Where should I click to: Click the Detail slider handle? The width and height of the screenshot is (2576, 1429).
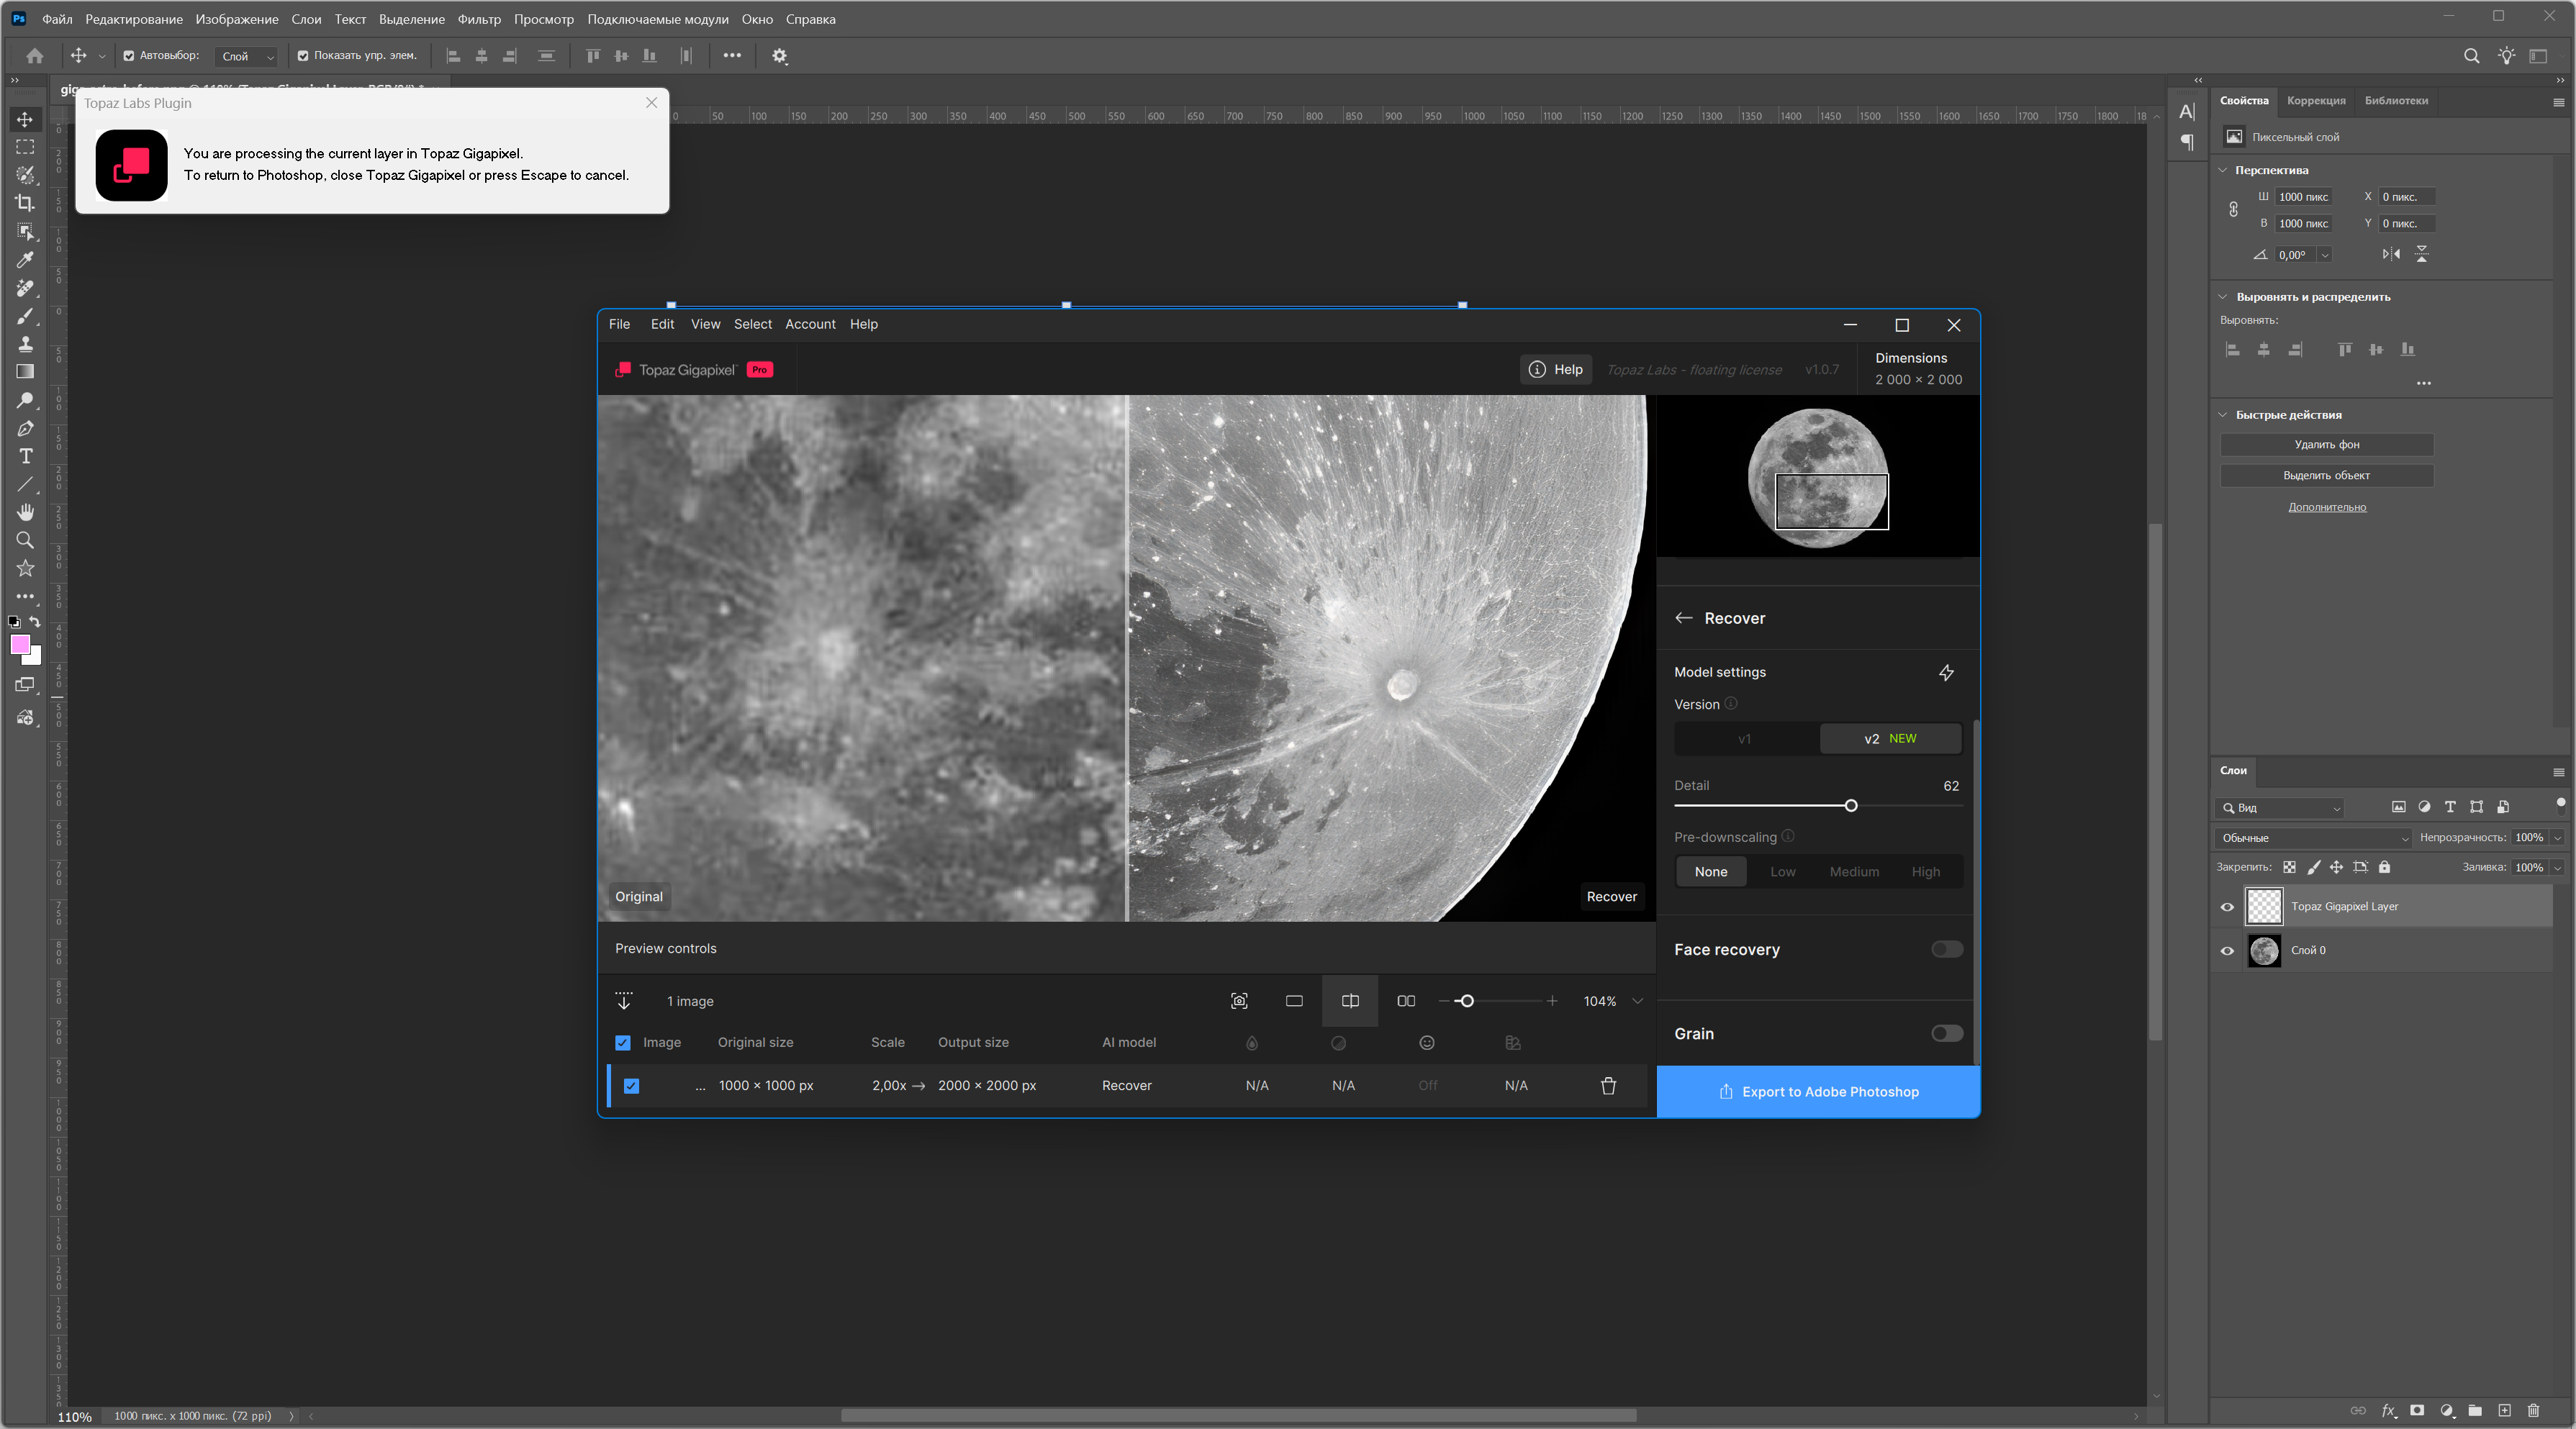tap(1850, 806)
